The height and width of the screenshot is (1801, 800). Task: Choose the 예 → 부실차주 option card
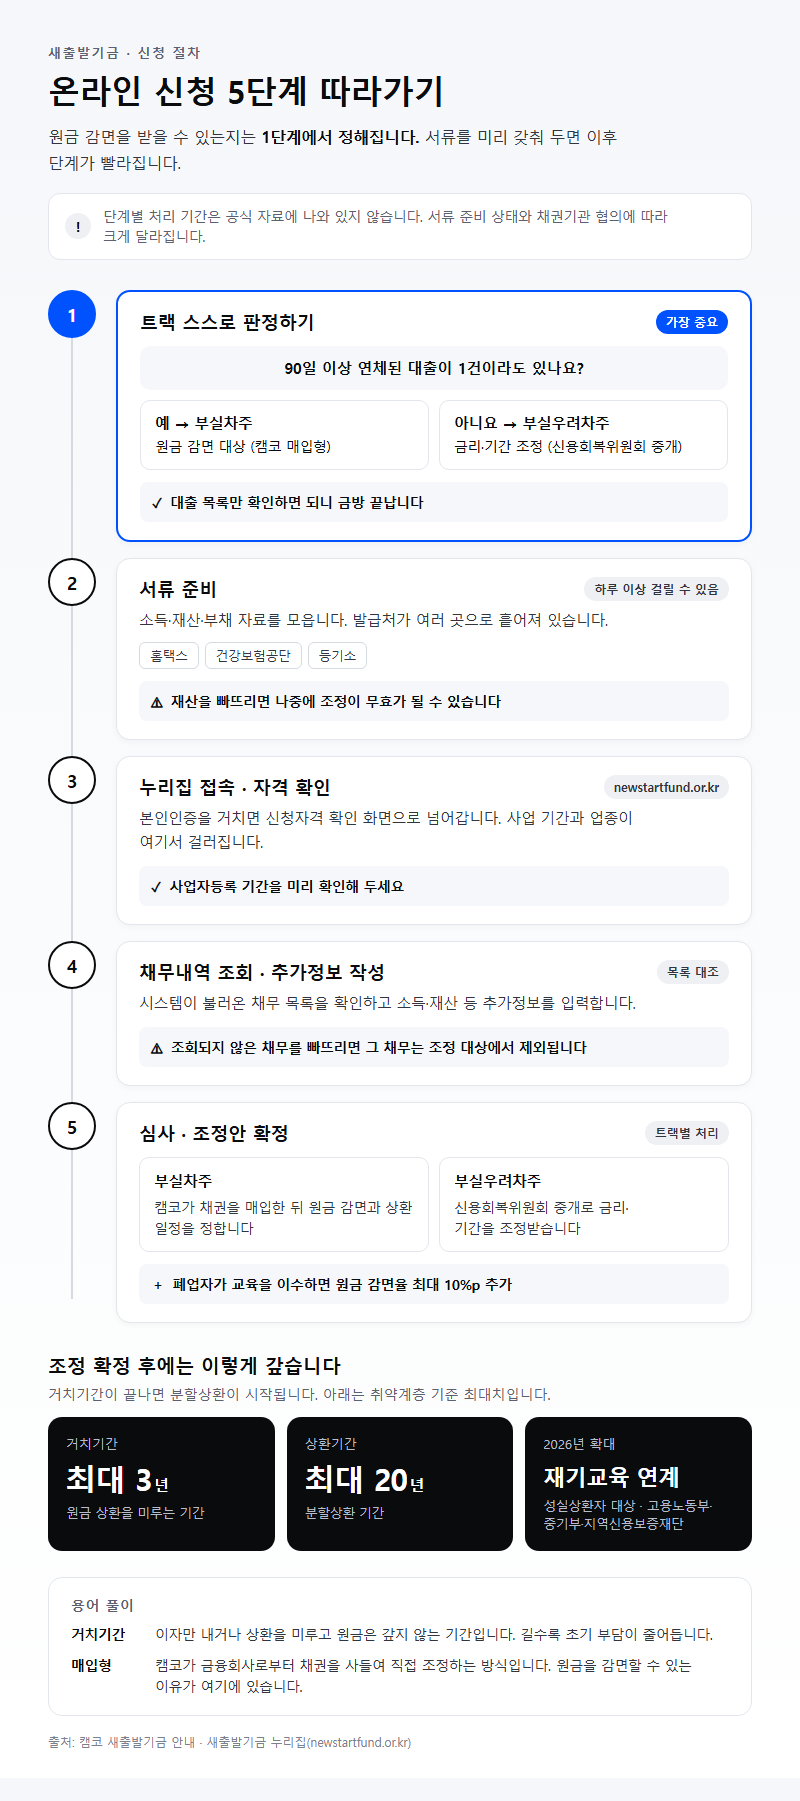(284, 435)
